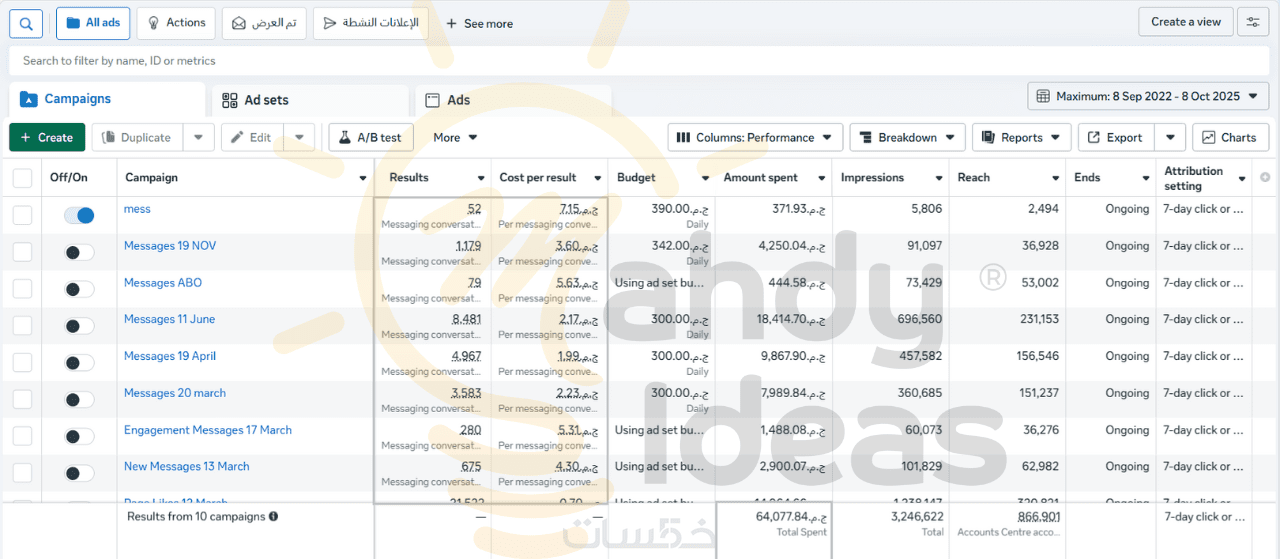Tick the checkbox for Messages 11 June
Image resolution: width=1280 pixels, height=560 pixels.
(x=22, y=326)
